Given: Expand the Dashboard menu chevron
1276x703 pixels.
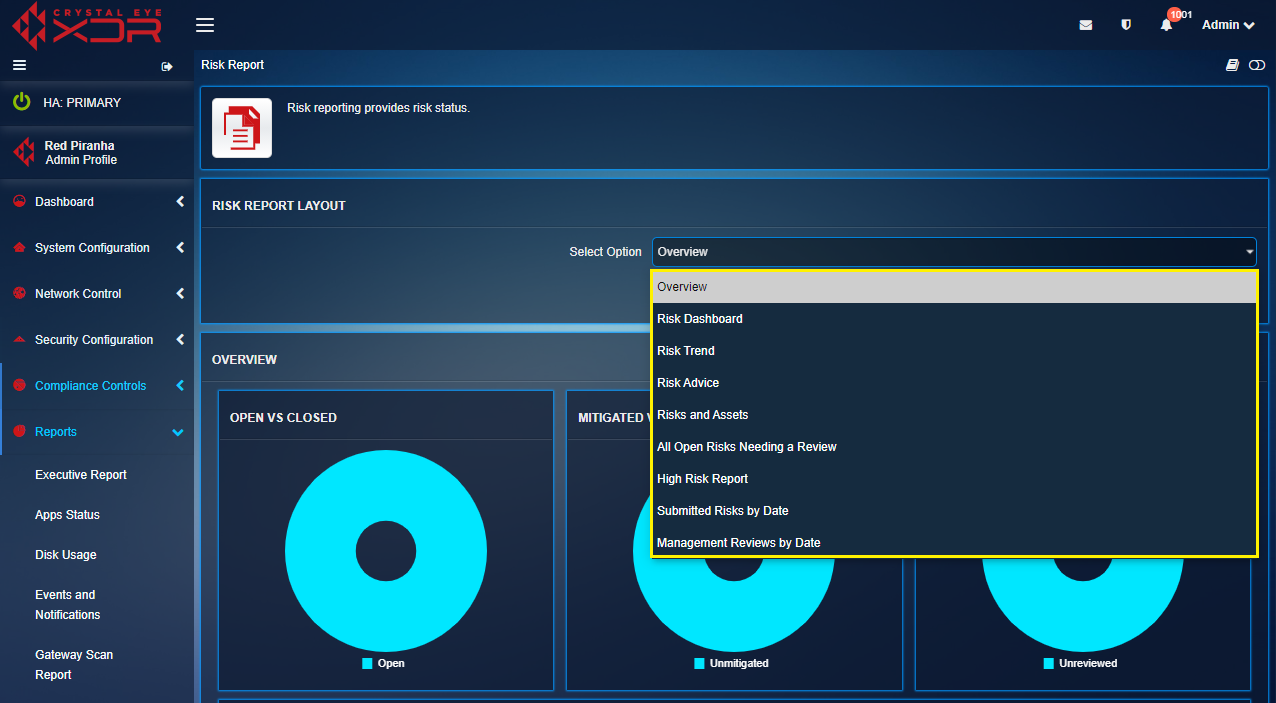Looking at the screenshot, I should click(x=180, y=201).
